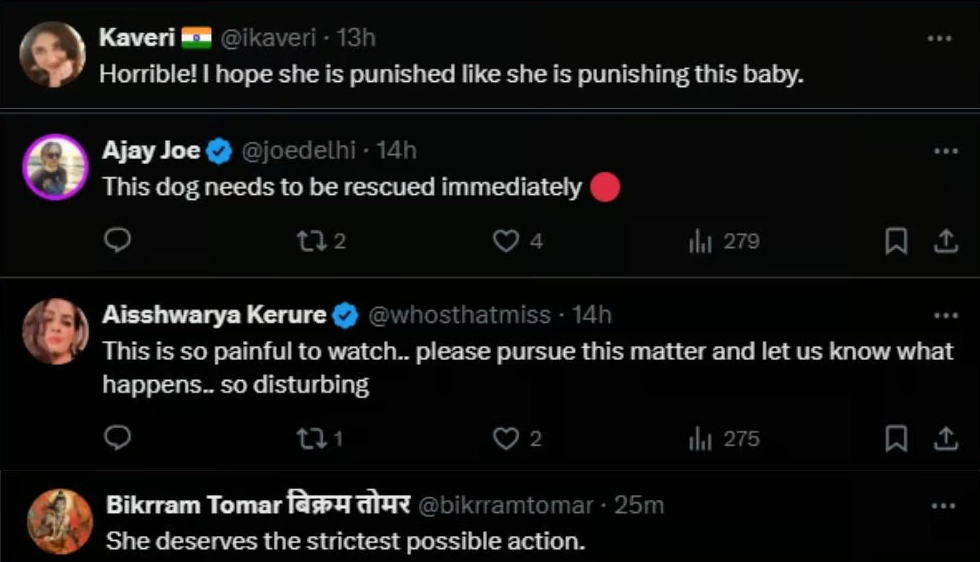Like Ajay Joe's tweet
Image resolution: width=980 pixels, height=562 pixels.
508,241
